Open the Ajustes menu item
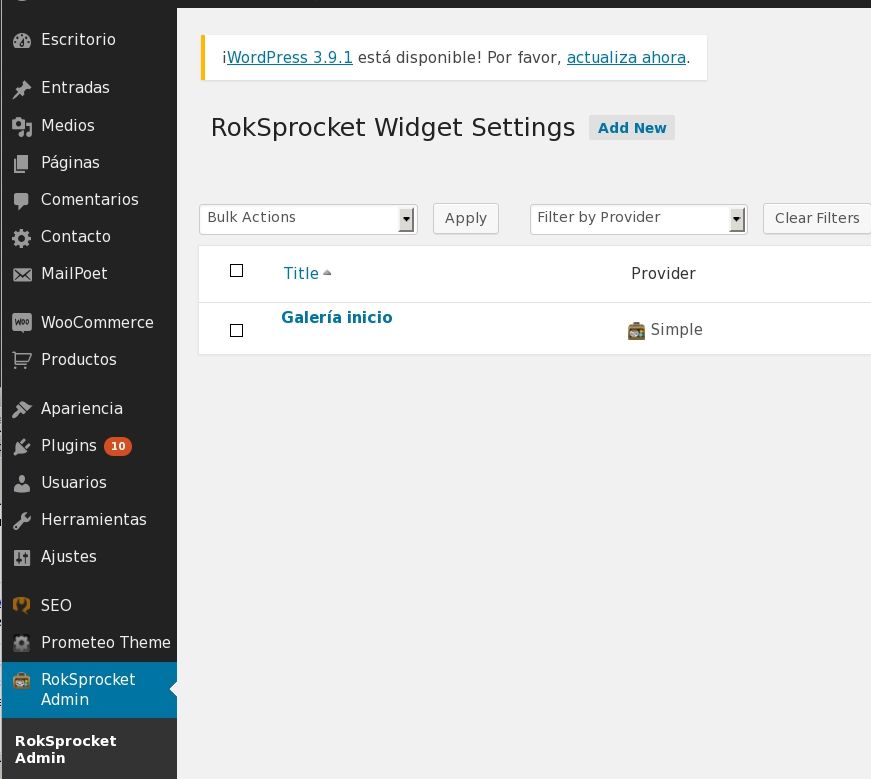The image size is (871, 779). click(69, 556)
